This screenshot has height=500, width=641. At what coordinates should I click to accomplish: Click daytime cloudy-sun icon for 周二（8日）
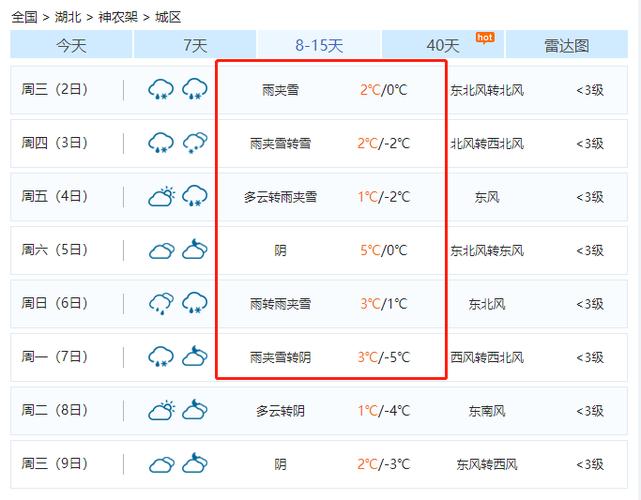(x=161, y=410)
